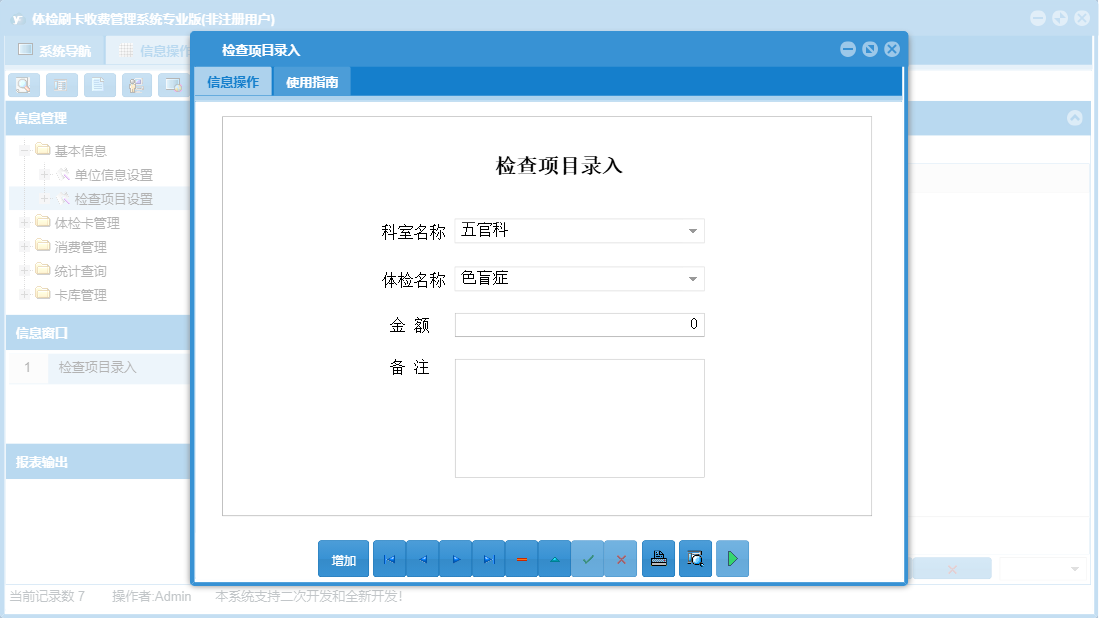The width and height of the screenshot is (1099, 618).
Task: Advance to the next record
Action: click(455, 558)
